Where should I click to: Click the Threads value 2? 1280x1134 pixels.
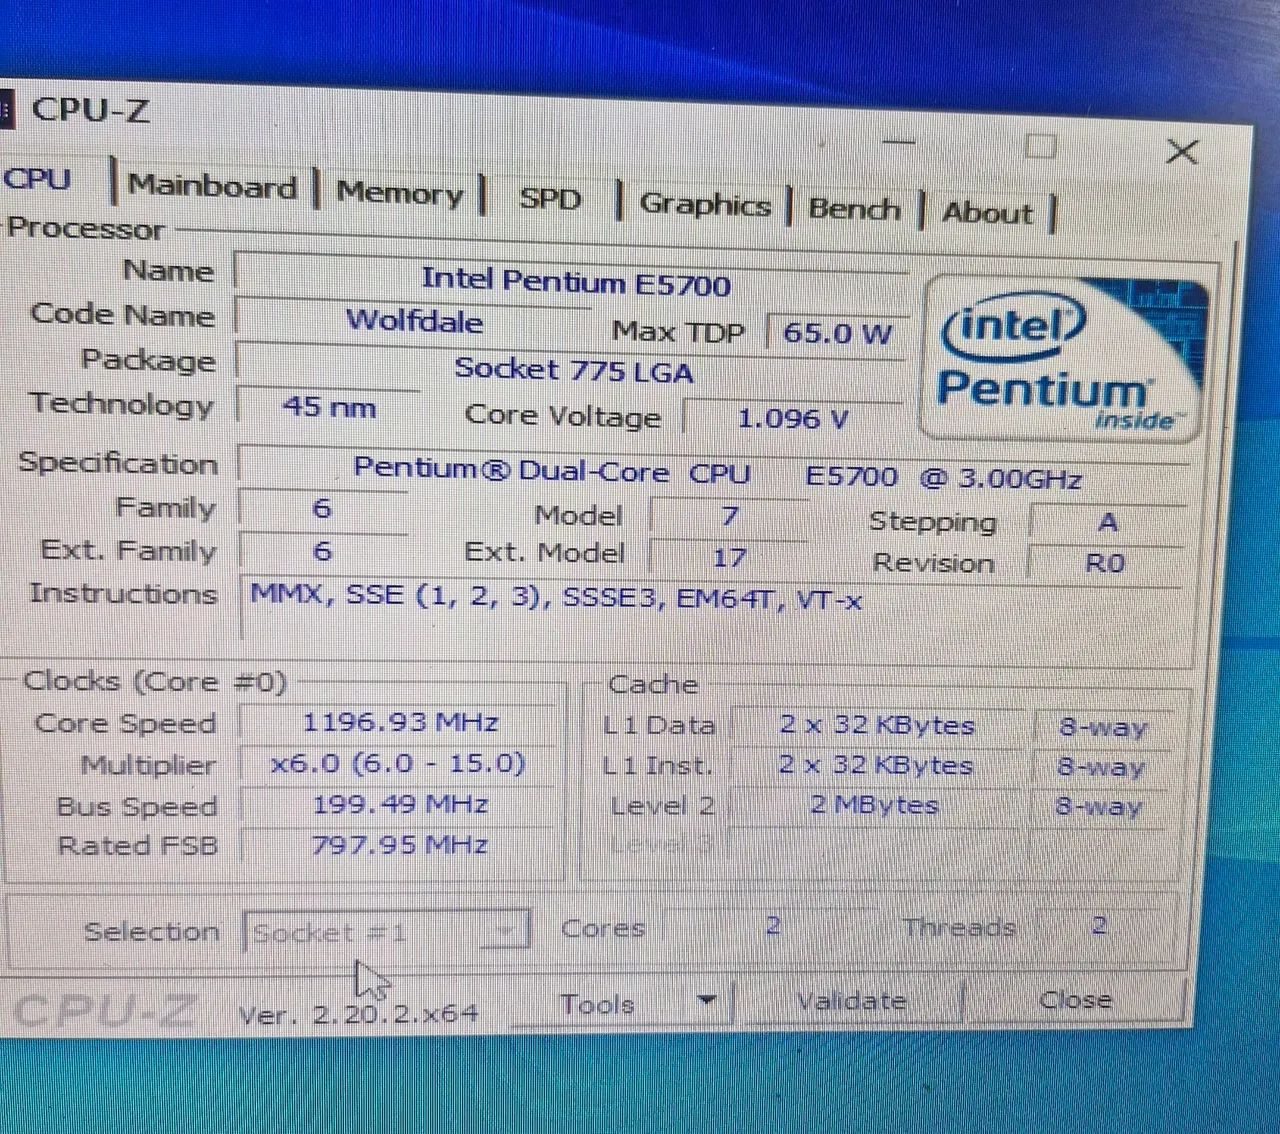1099,925
